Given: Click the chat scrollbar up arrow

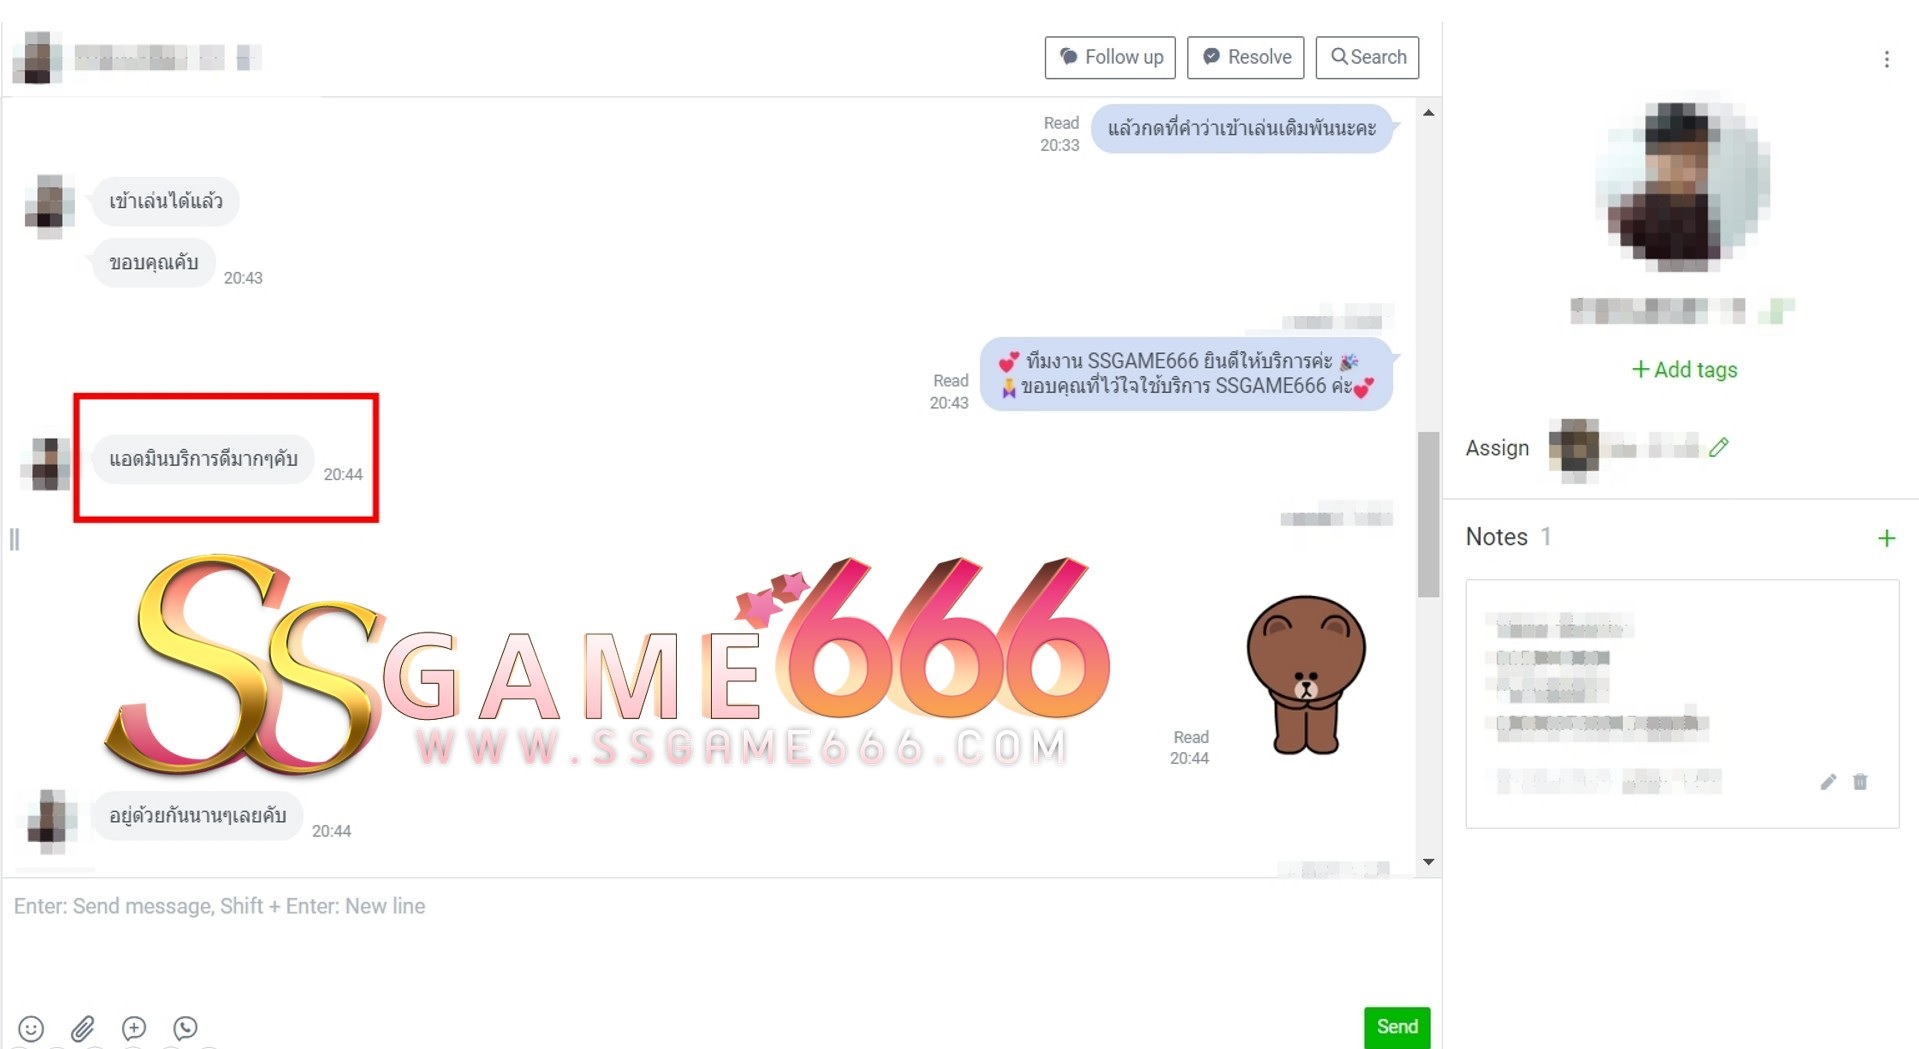Looking at the screenshot, I should tap(1428, 113).
